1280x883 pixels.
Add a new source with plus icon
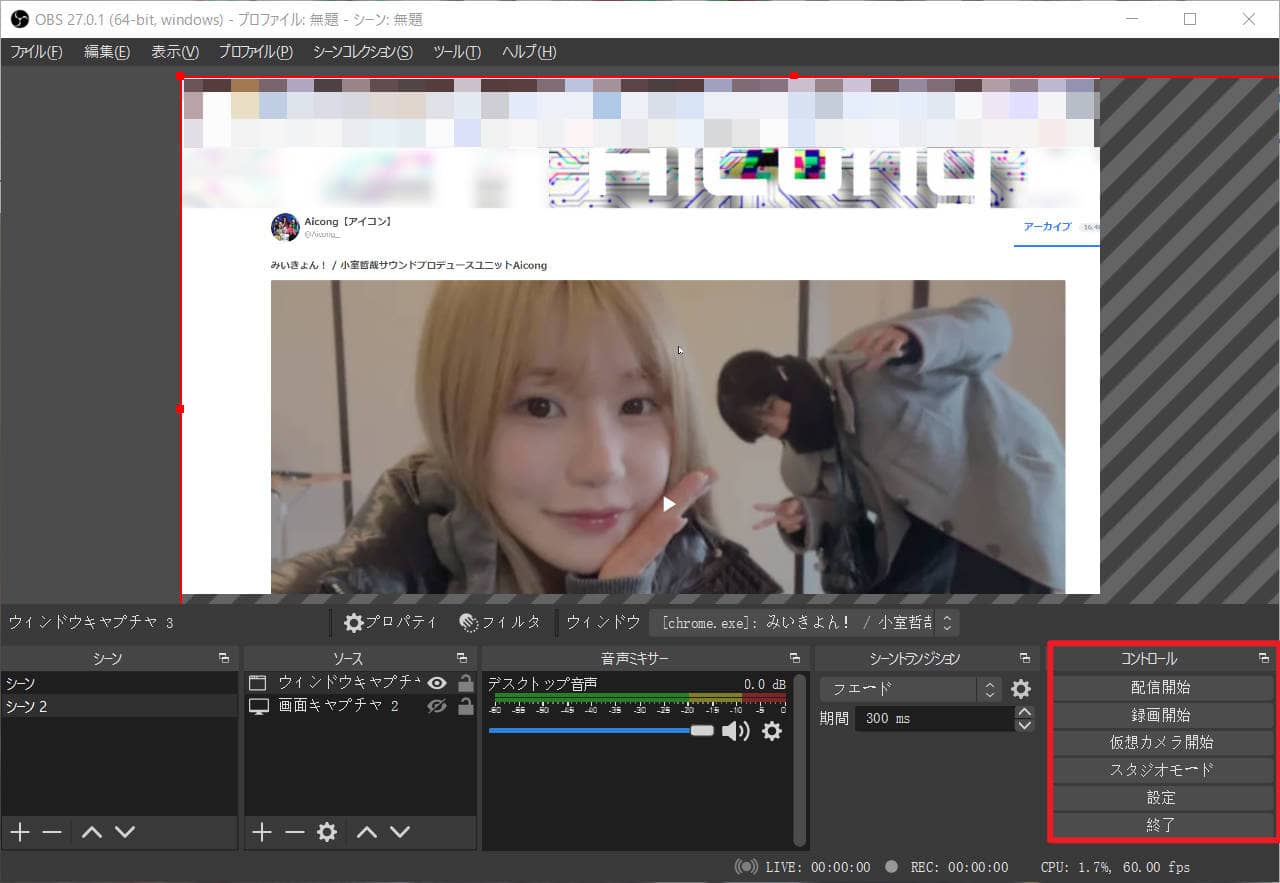(x=262, y=832)
